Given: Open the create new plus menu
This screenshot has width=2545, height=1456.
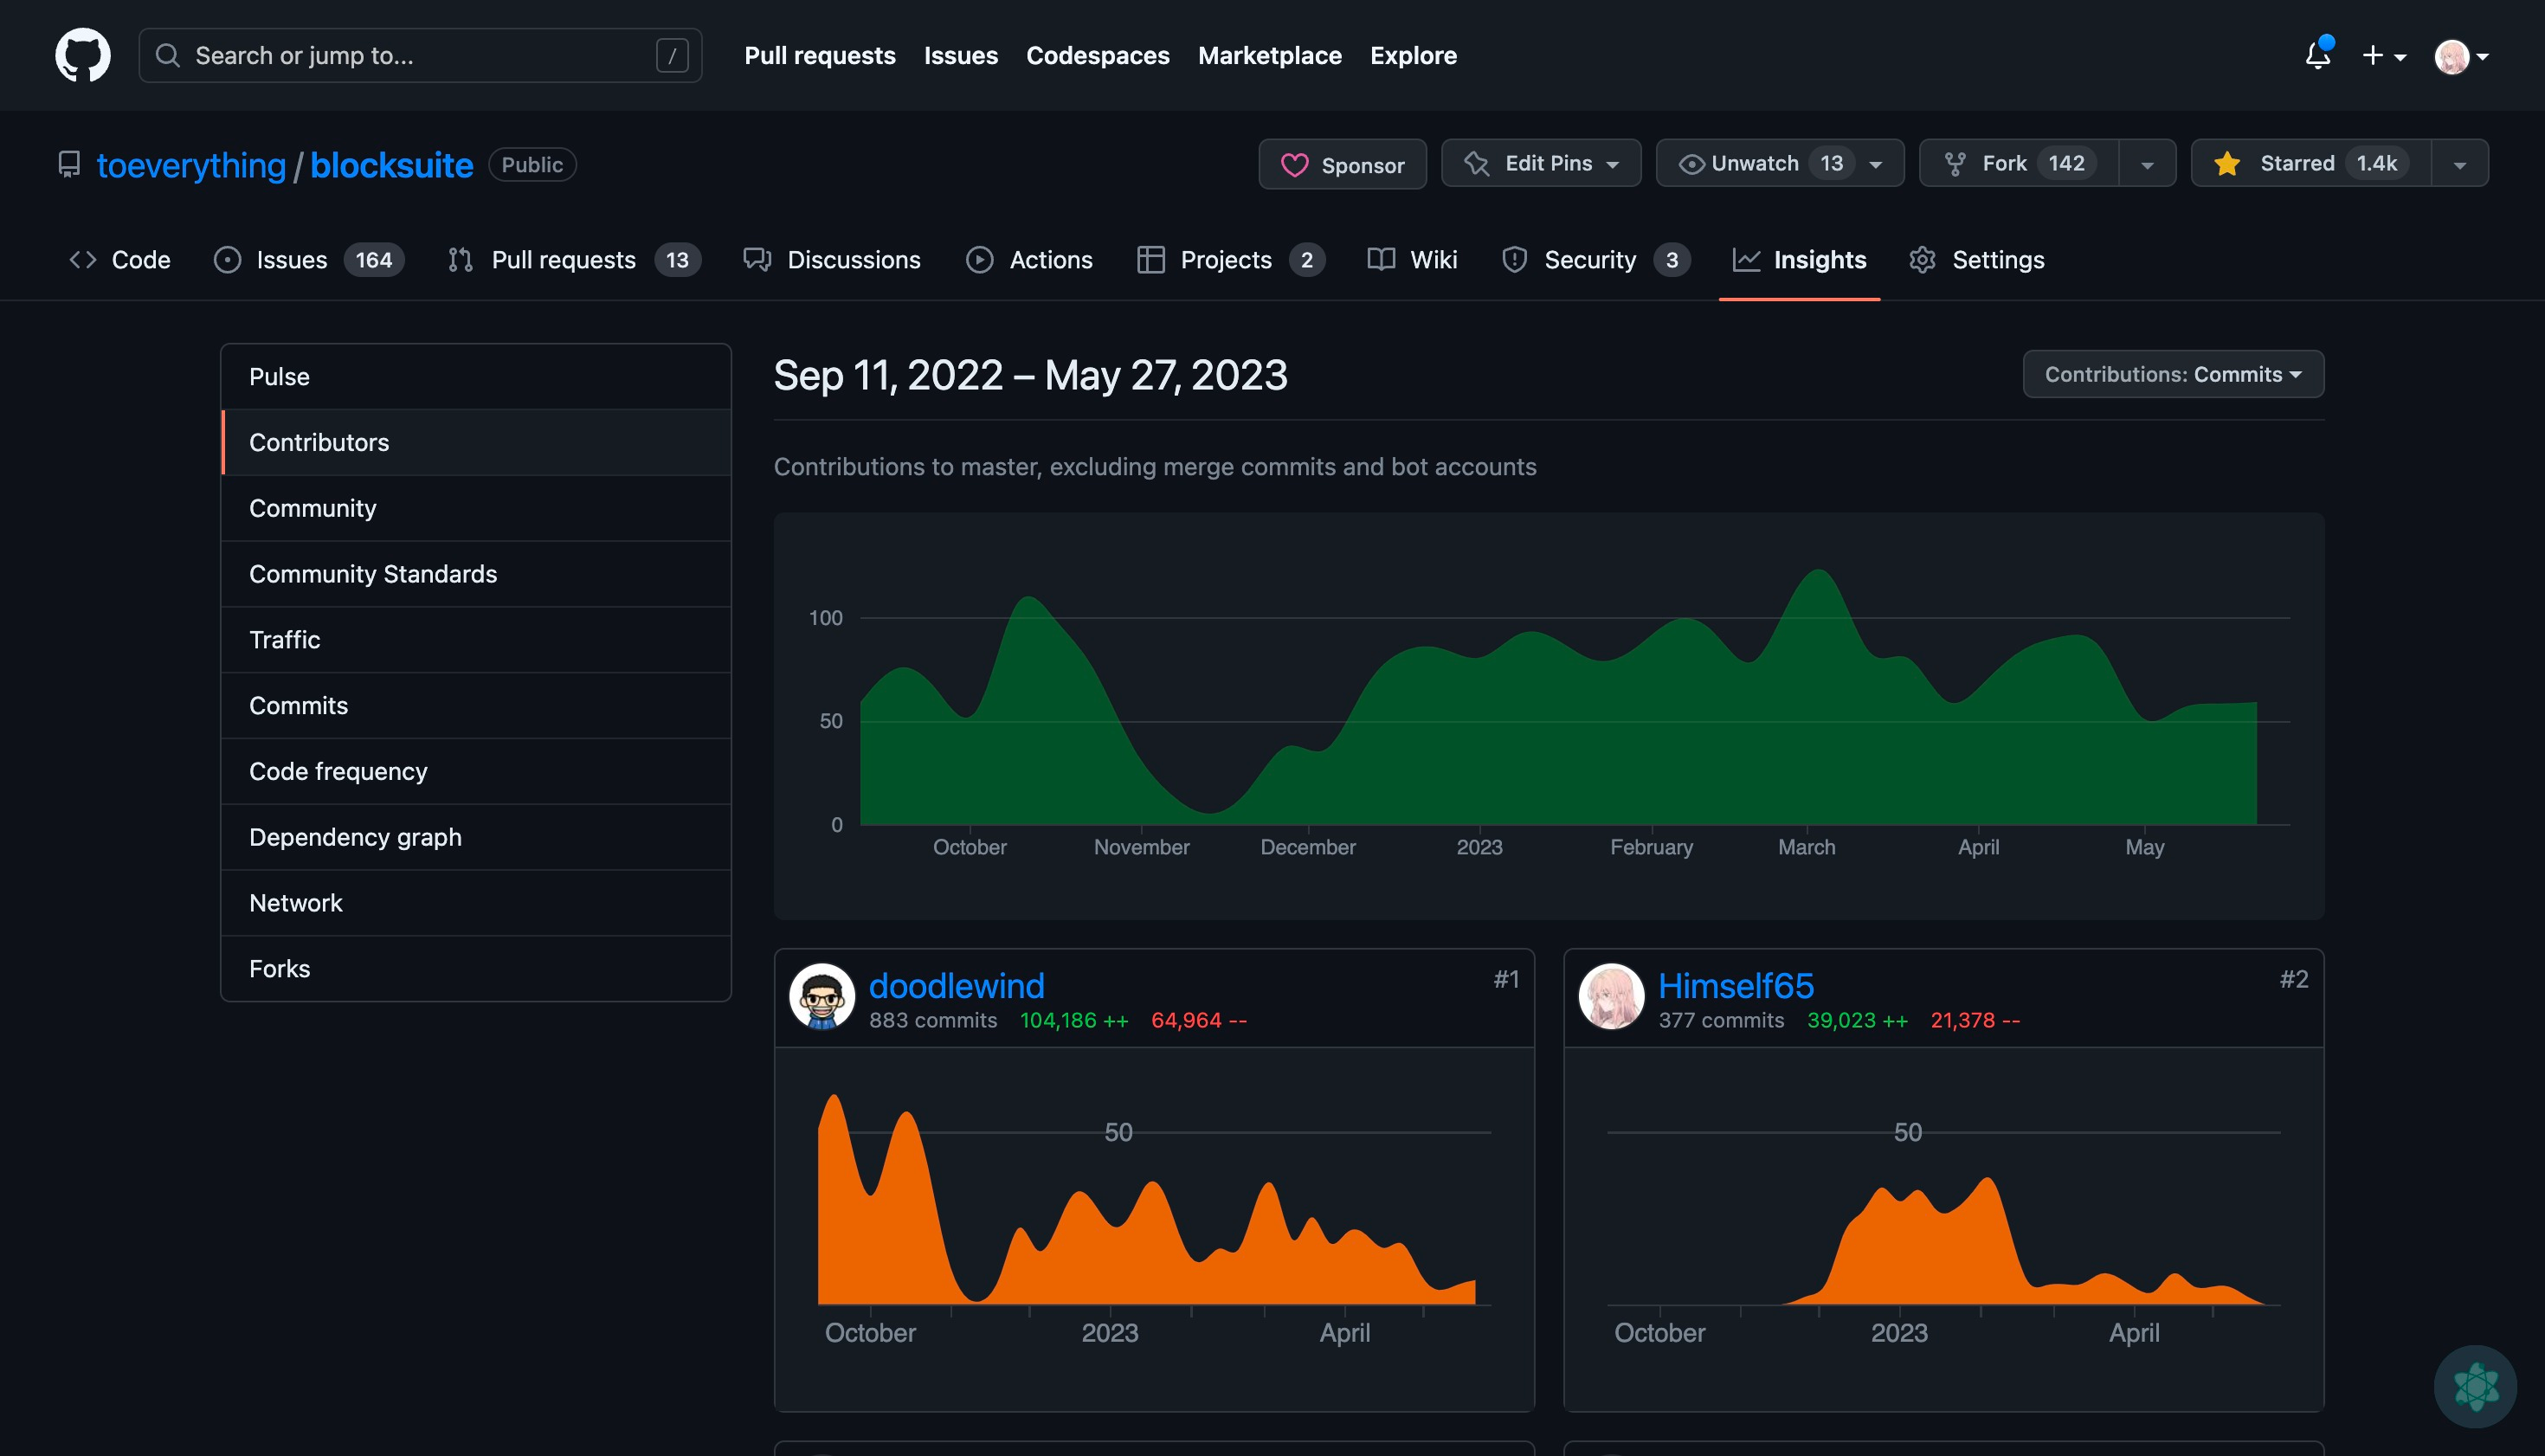Looking at the screenshot, I should (x=2384, y=56).
